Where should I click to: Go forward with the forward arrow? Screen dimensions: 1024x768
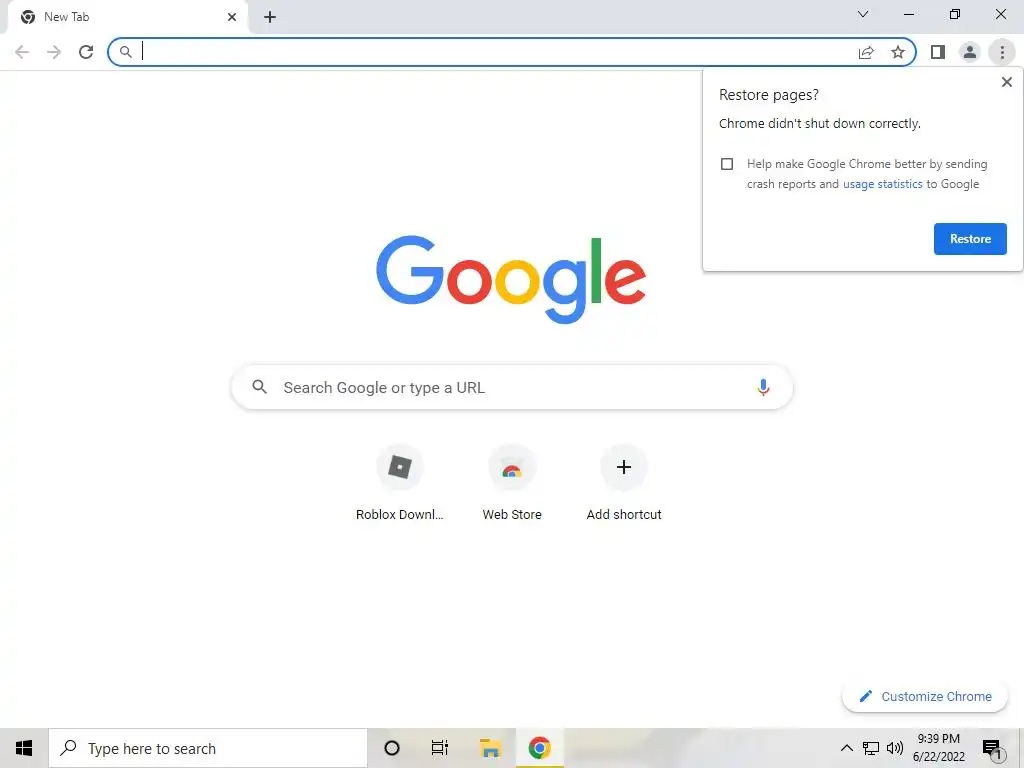pos(54,52)
